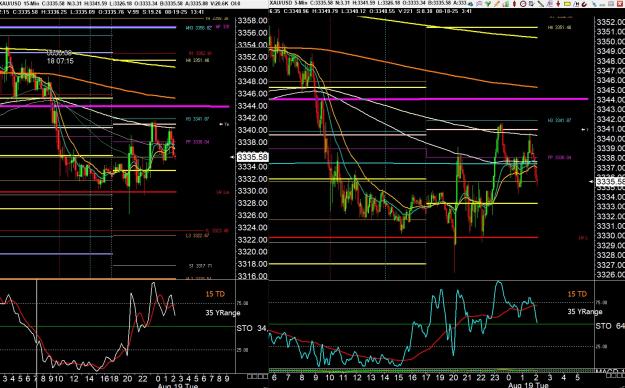625x388 pixels.
Task: Click the red down arrow marker tool
Action: [558, 4]
